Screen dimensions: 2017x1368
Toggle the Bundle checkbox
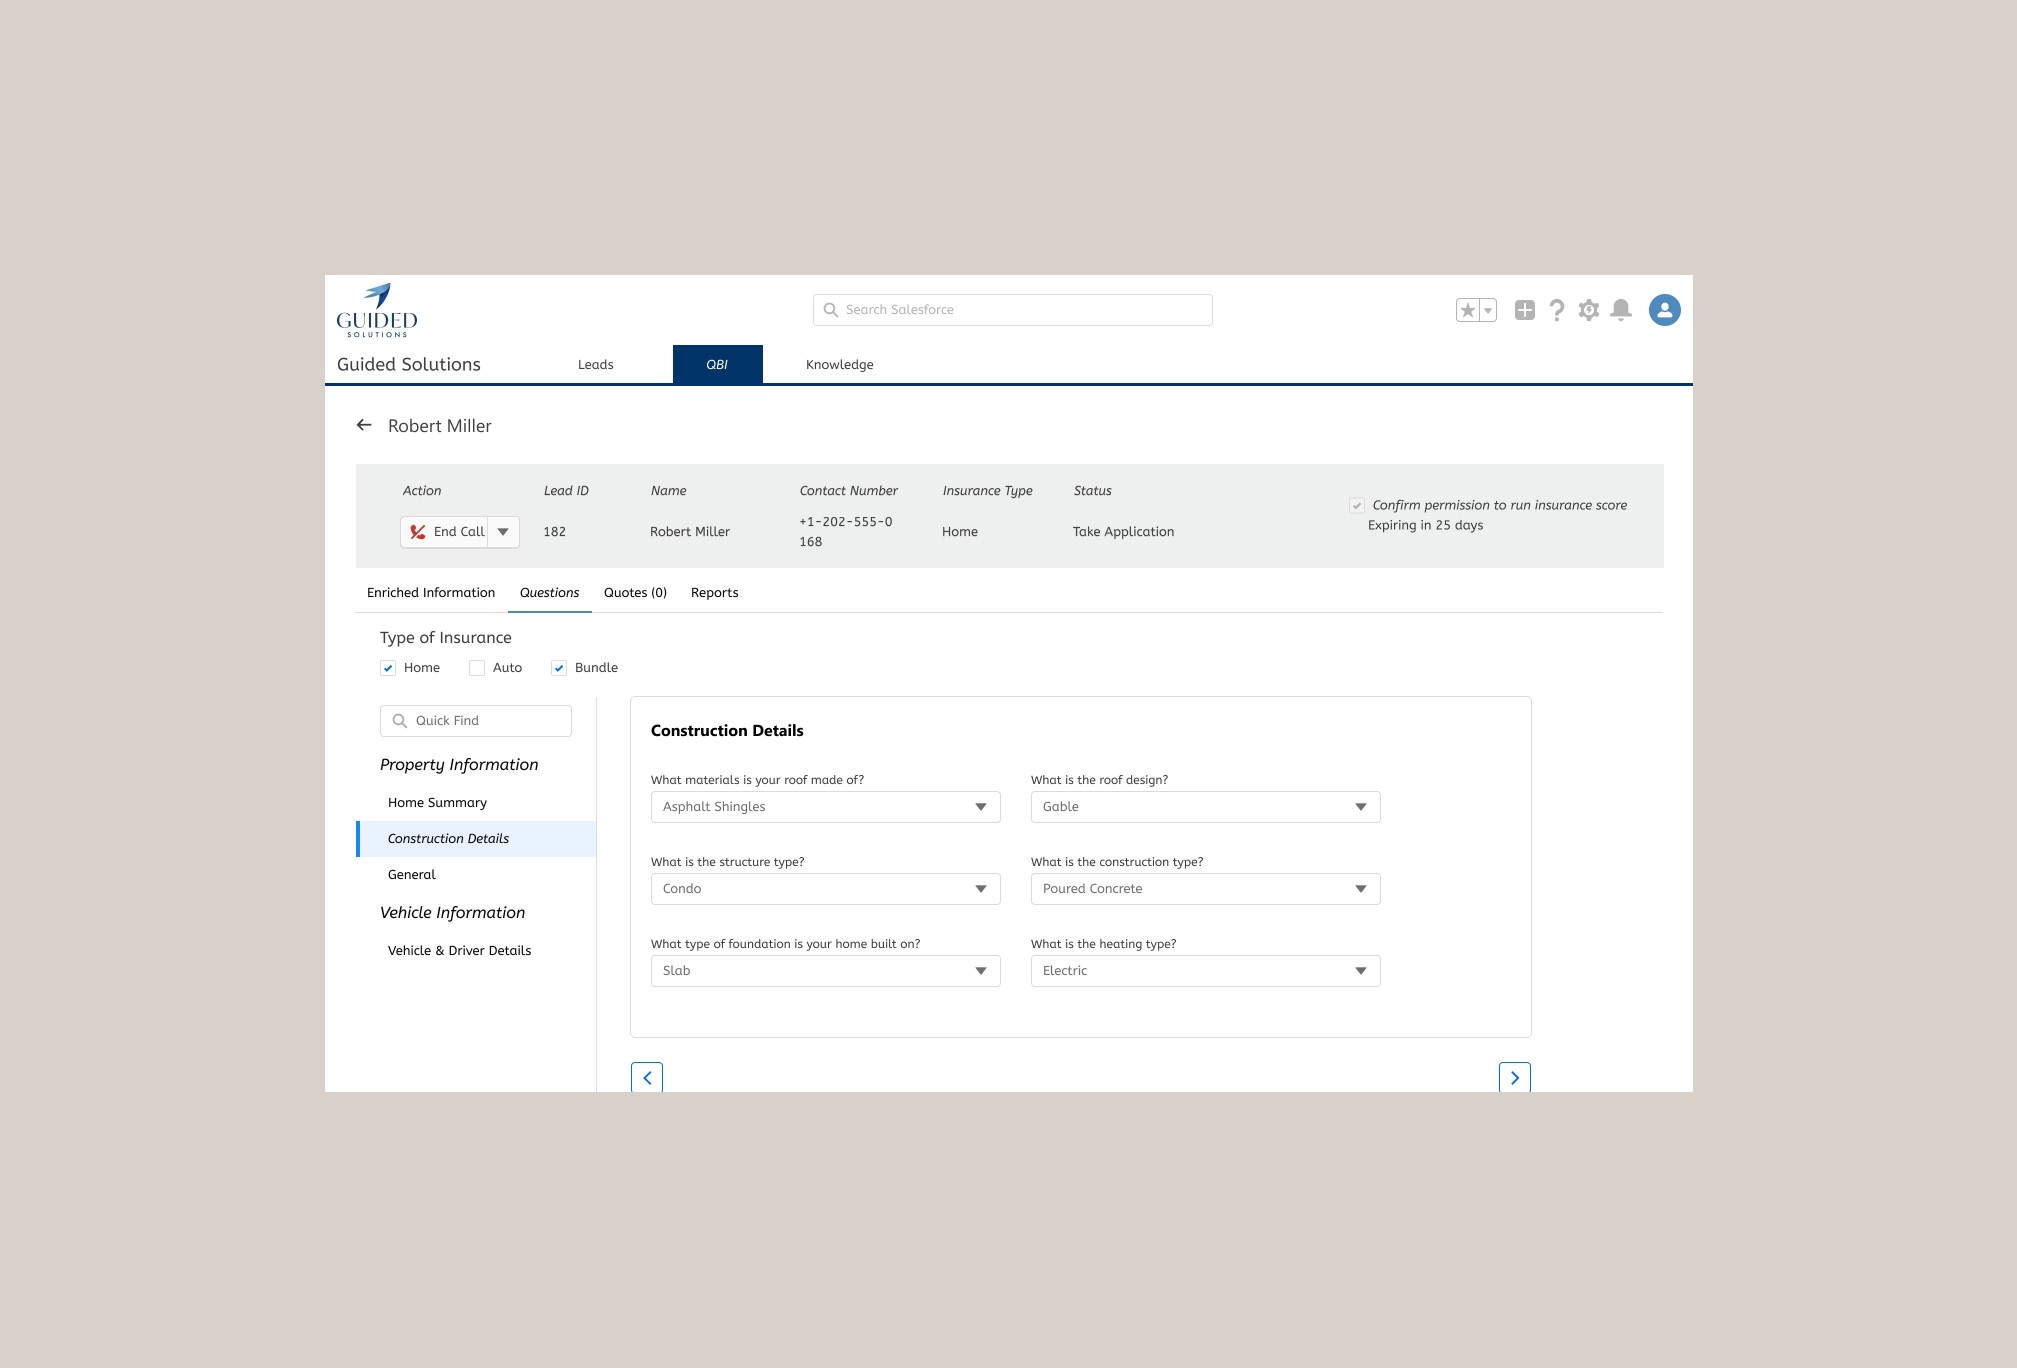pyautogui.click(x=559, y=668)
